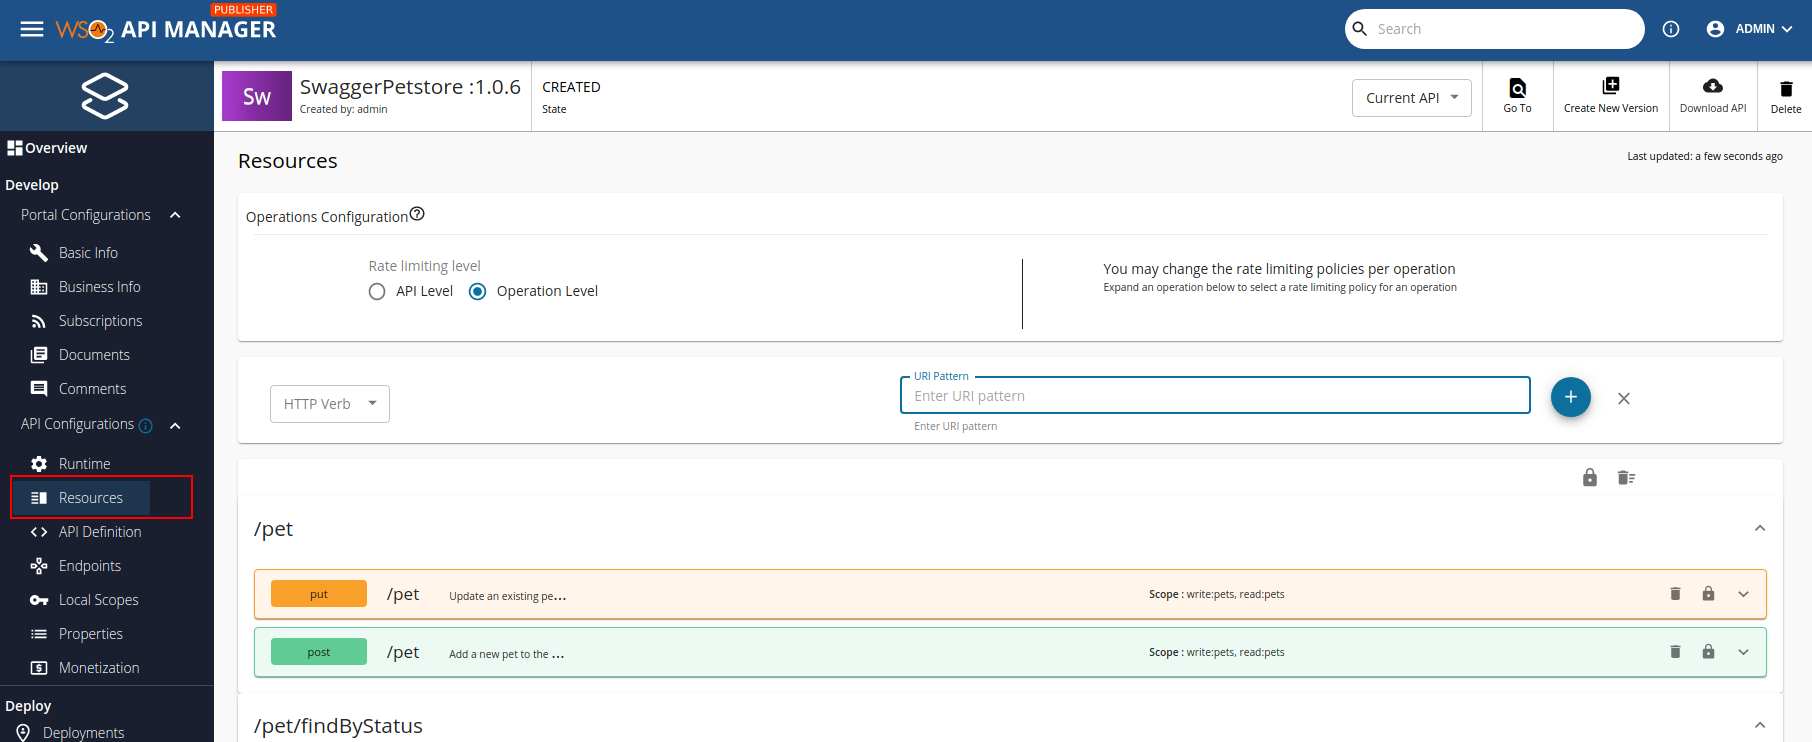Click the URI Pattern input field
Viewport: 1812px width, 742px height.
point(1214,396)
